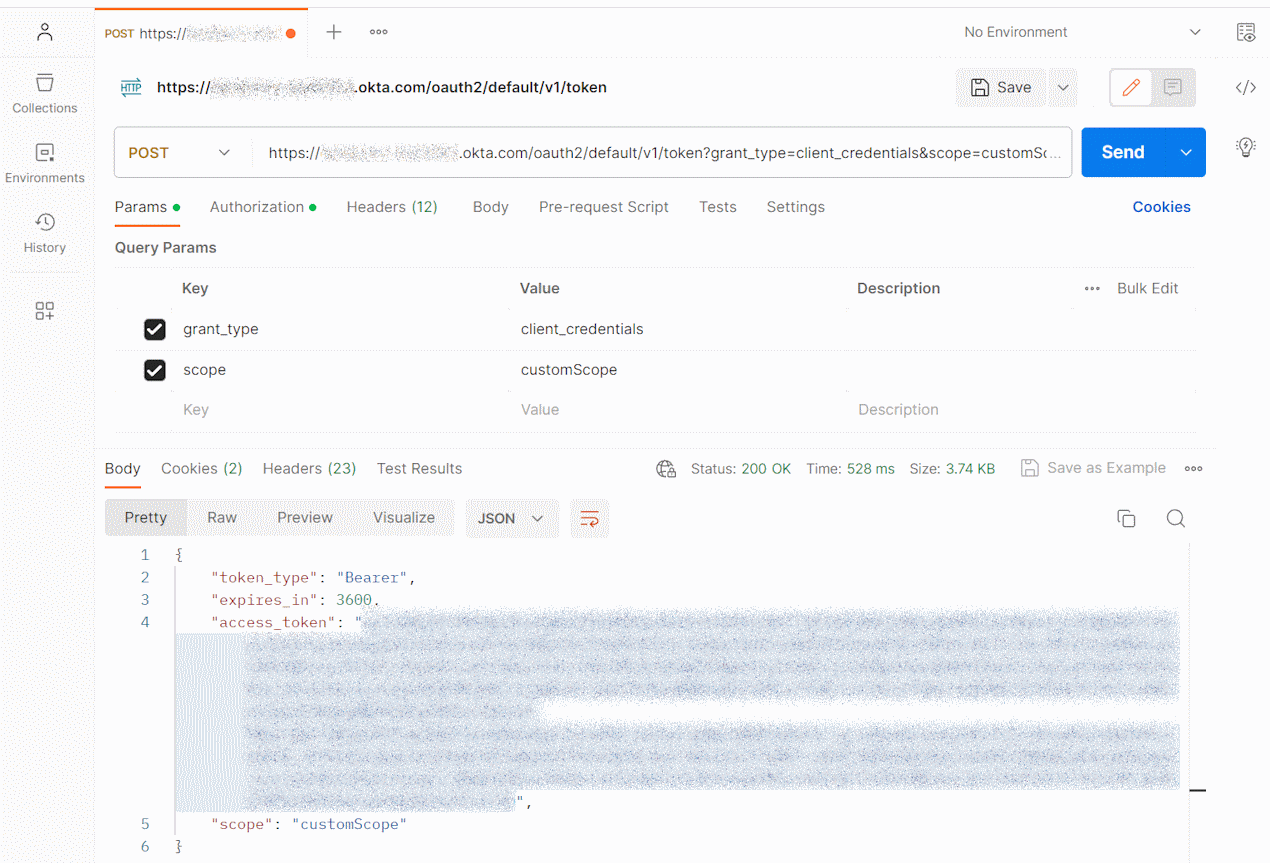Open the JSON response format dropdown
Image resolution: width=1270 pixels, height=863 pixels.
tap(511, 518)
